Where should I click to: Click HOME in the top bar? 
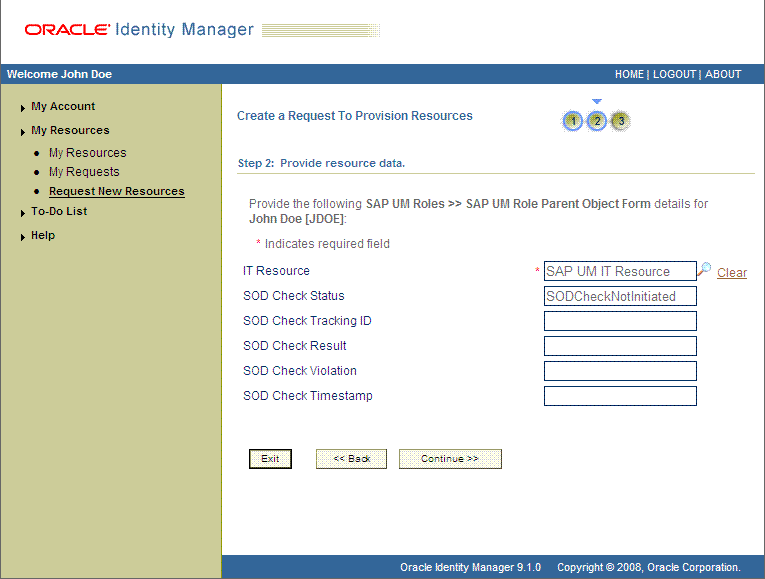coord(629,74)
